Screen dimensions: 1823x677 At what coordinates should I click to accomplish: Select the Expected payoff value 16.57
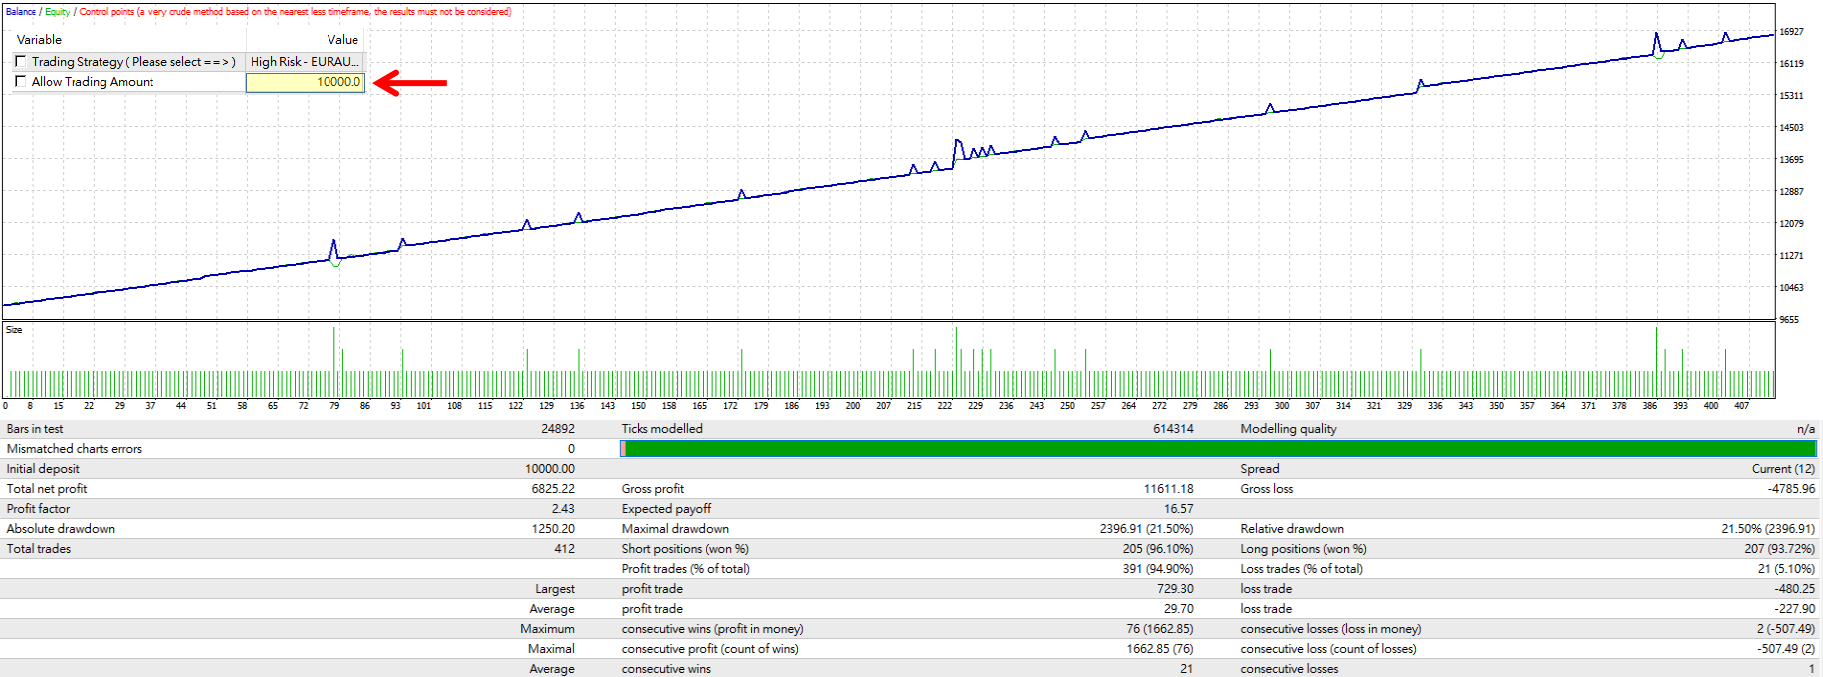(1178, 509)
